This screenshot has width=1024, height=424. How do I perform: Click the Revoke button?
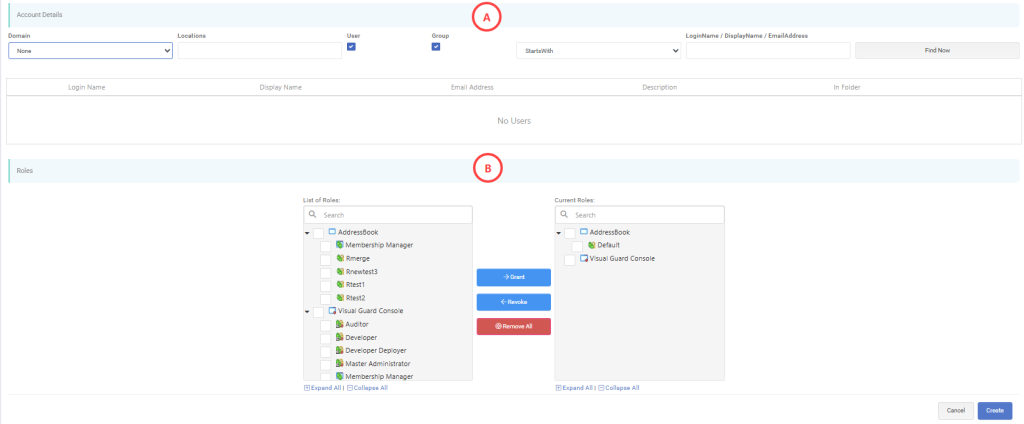click(x=514, y=302)
